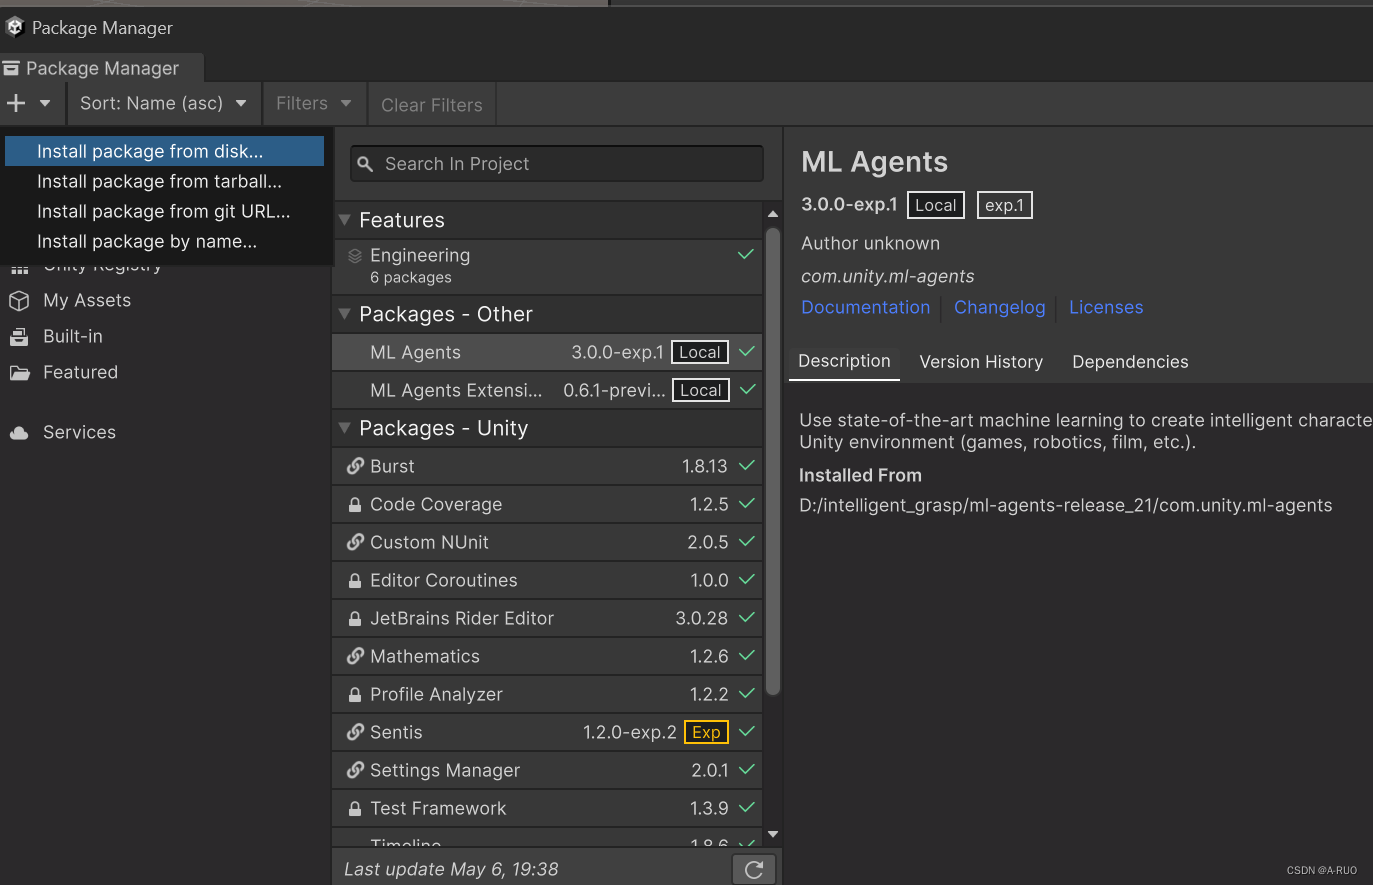Choose Install package from git URL
This screenshot has height=885, width=1373.
163,211
